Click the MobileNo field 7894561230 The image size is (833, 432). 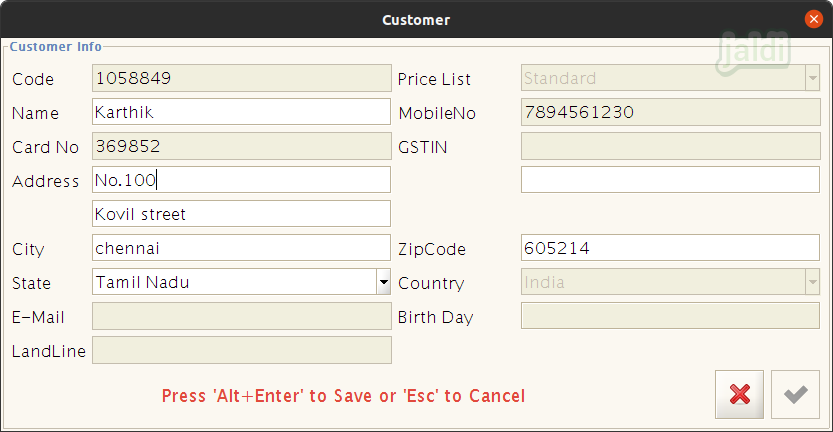pyautogui.click(x=670, y=112)
